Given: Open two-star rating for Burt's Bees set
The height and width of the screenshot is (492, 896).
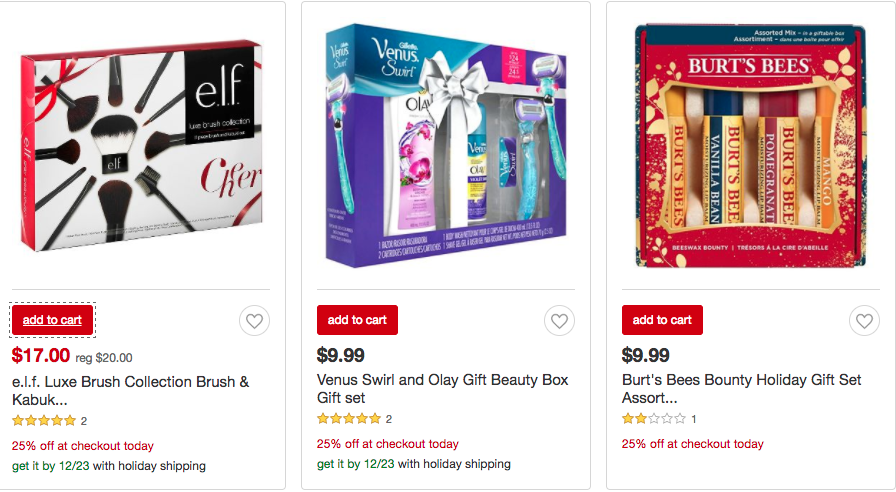Looking at the screenshot, I should coord(659,419).
